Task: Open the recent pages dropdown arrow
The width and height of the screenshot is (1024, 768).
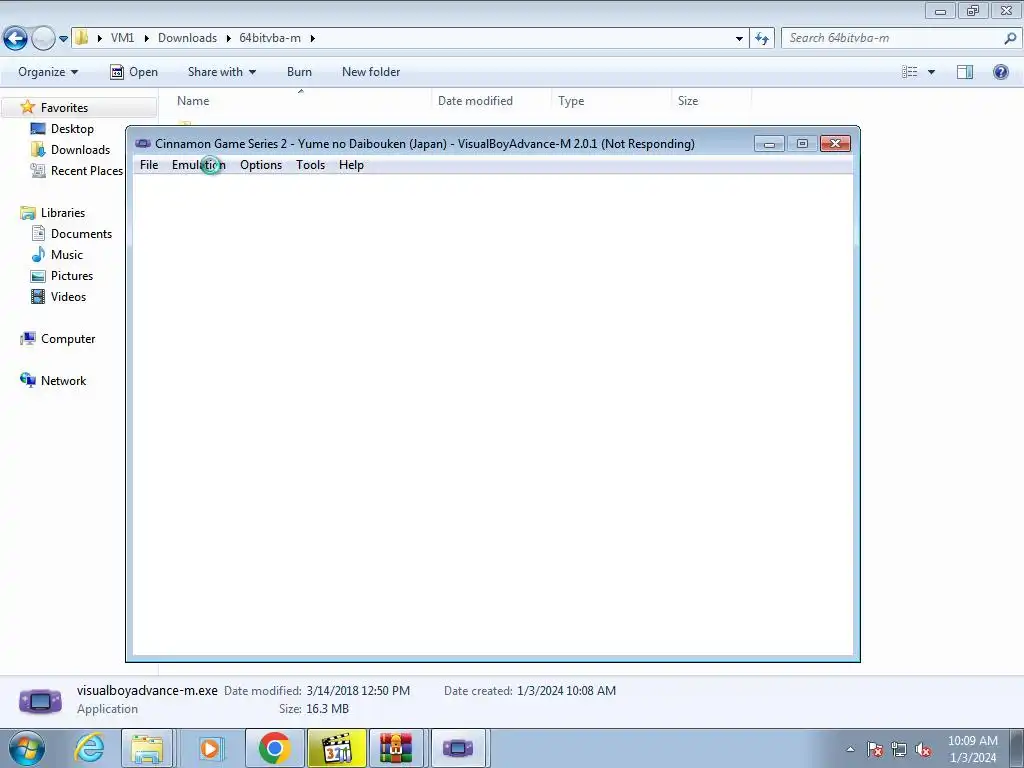Action: [x=63, y=39]
